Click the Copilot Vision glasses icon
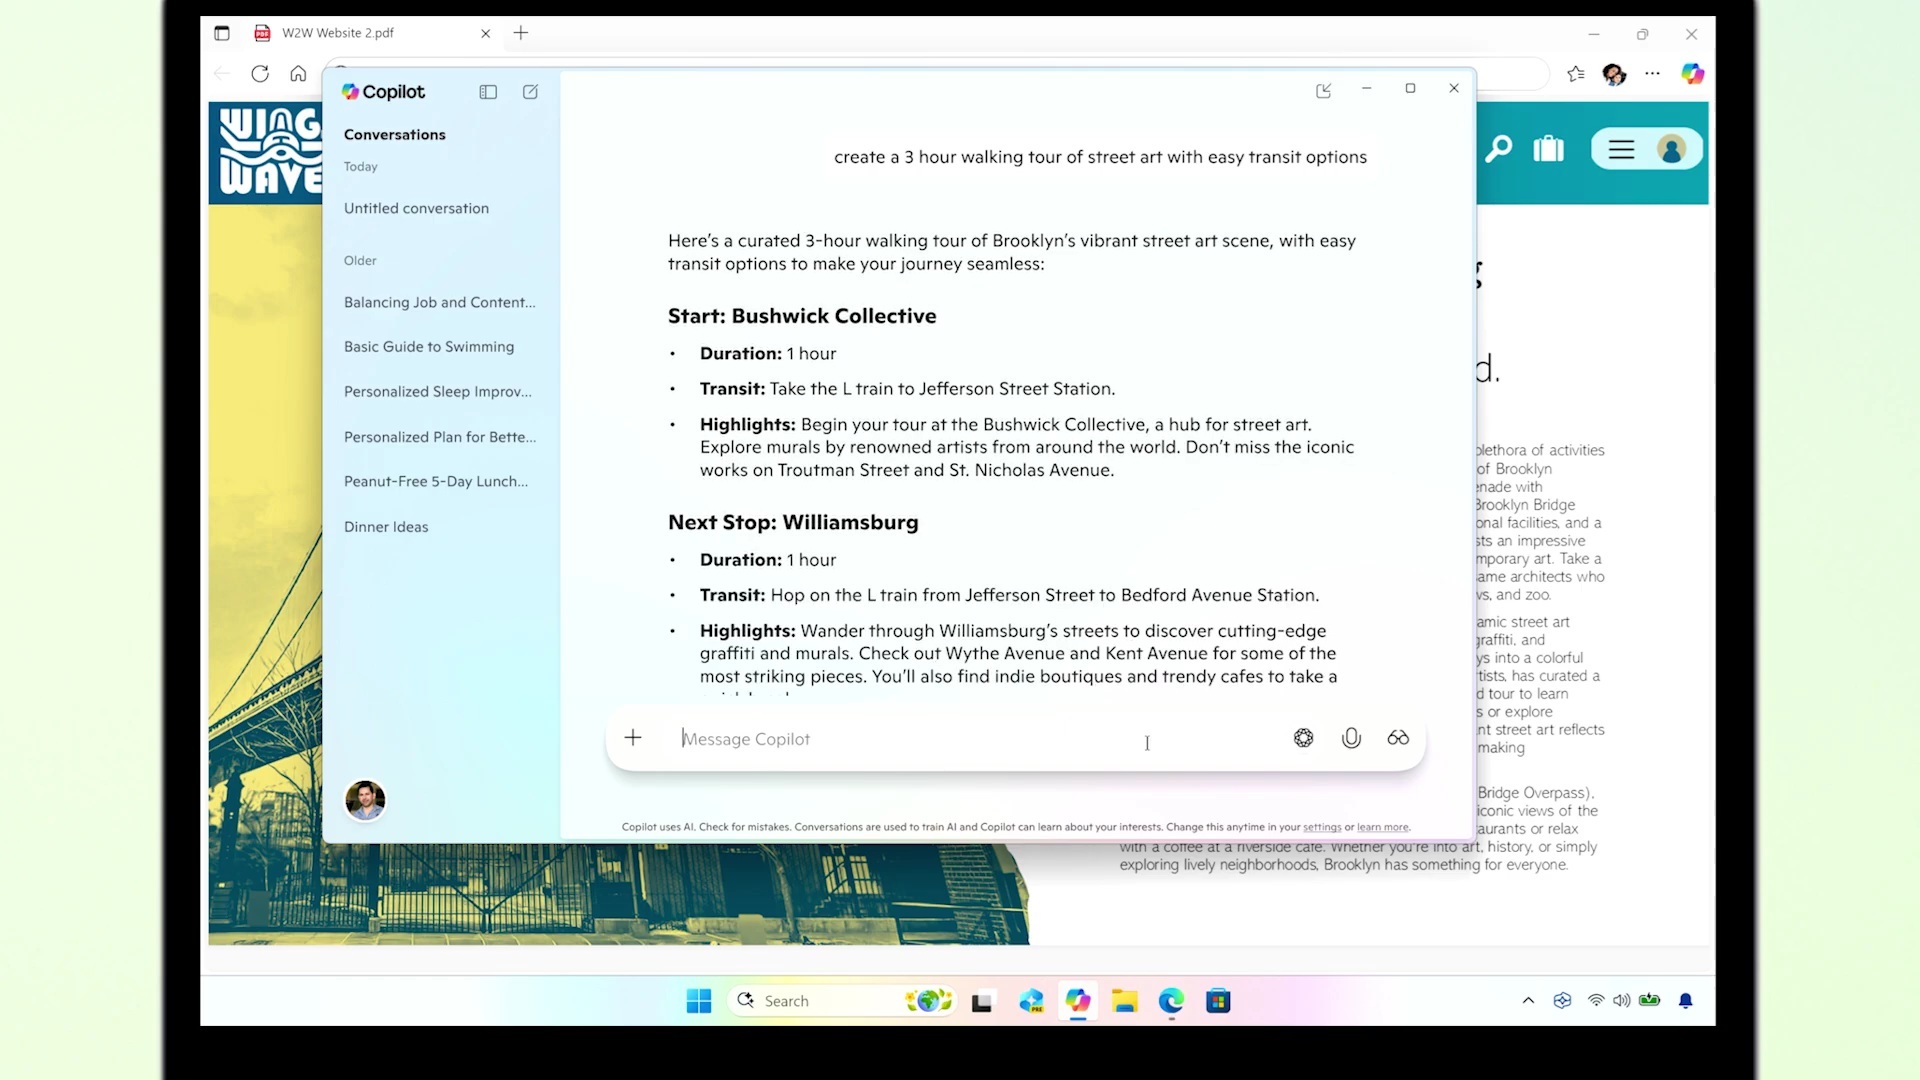The height and width of the screenshot is (1080, 1920). [1398, 738]
